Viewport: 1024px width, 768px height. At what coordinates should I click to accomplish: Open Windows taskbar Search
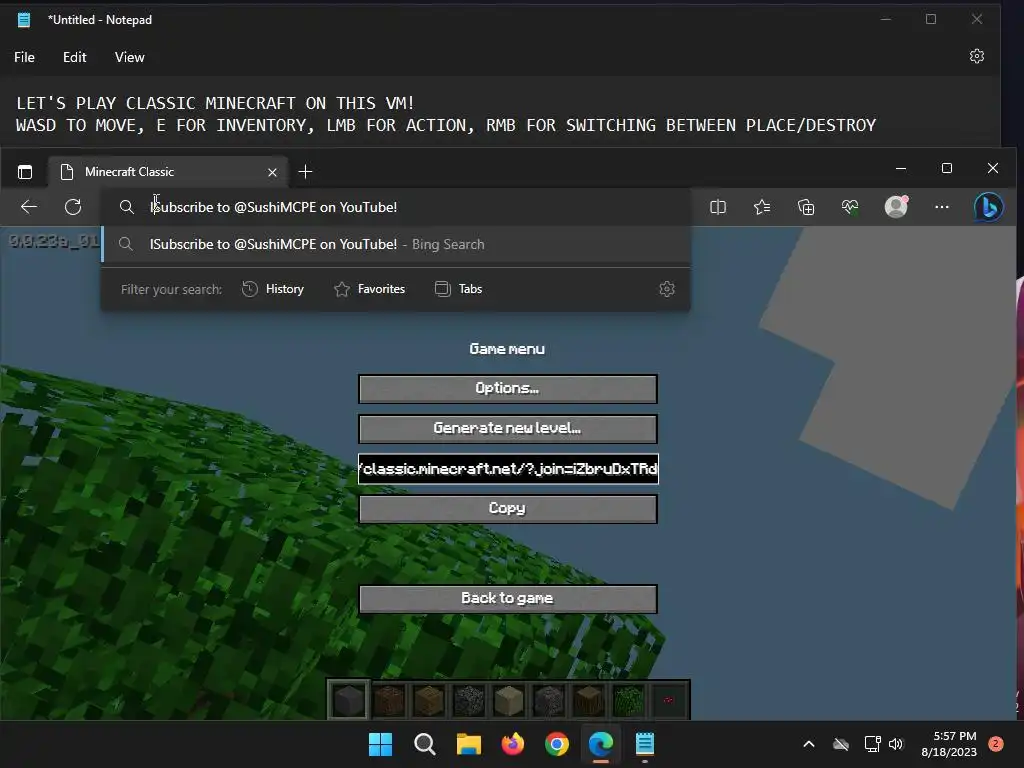(x=424, y=744)
